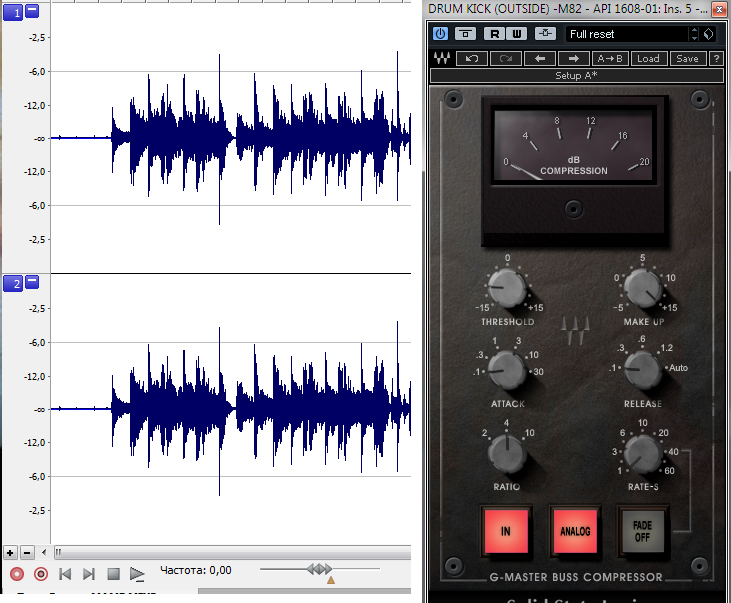Toggle the red IN button
The image size is (731, 603).
[x=506, y=531]
